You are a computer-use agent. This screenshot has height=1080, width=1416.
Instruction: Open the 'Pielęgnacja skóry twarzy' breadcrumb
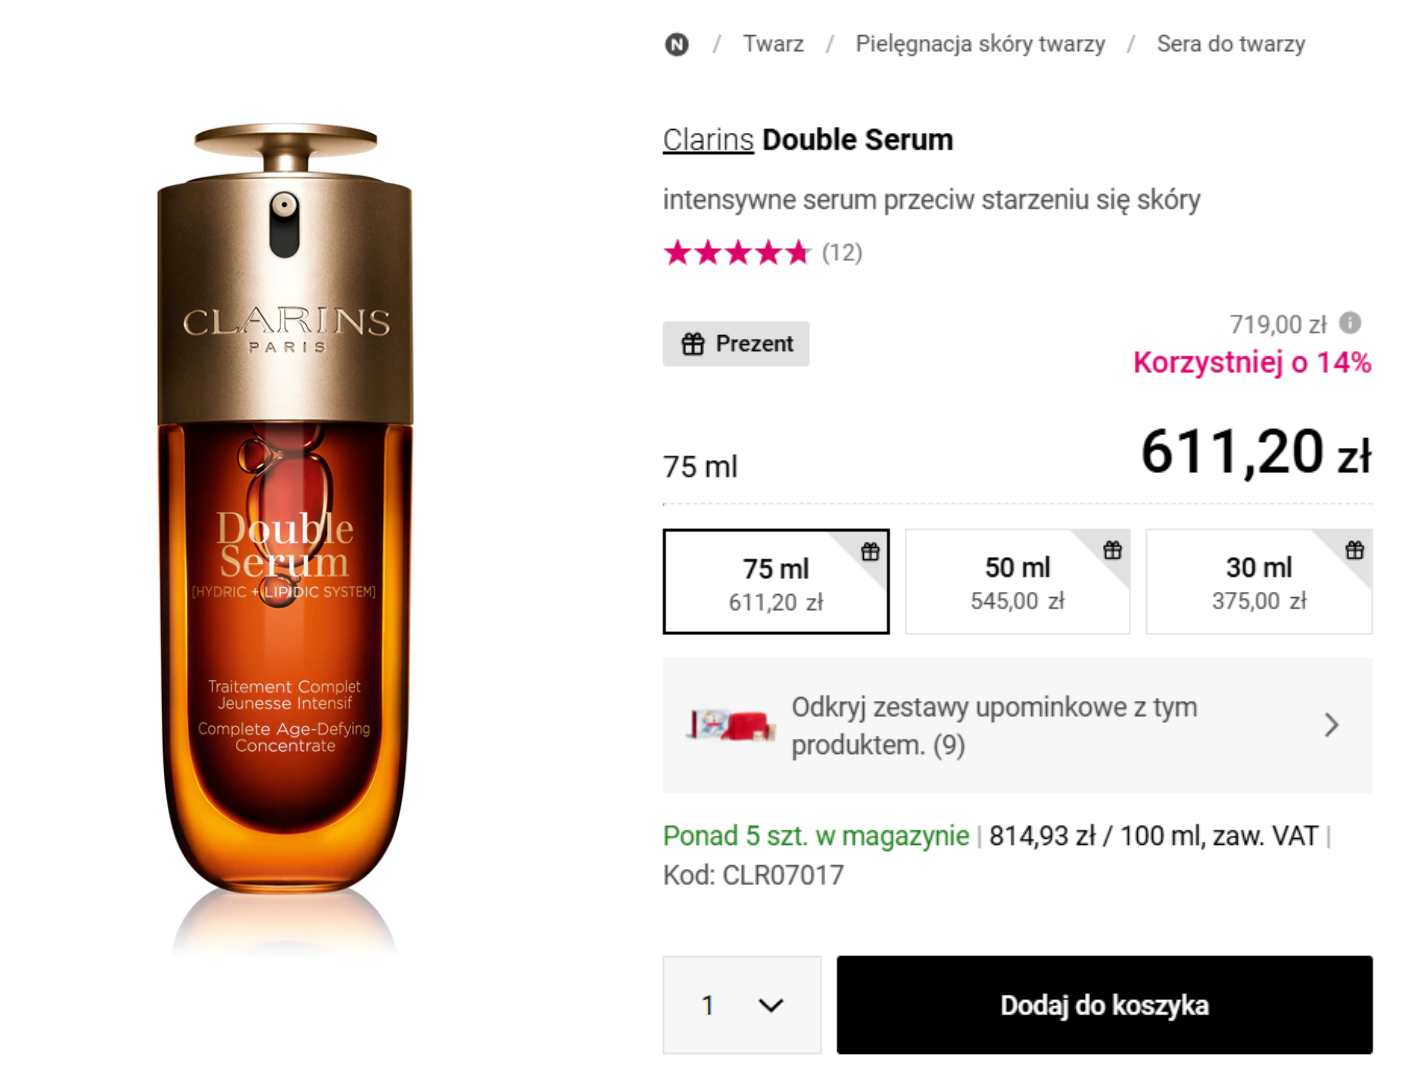(x=980, y=44)
